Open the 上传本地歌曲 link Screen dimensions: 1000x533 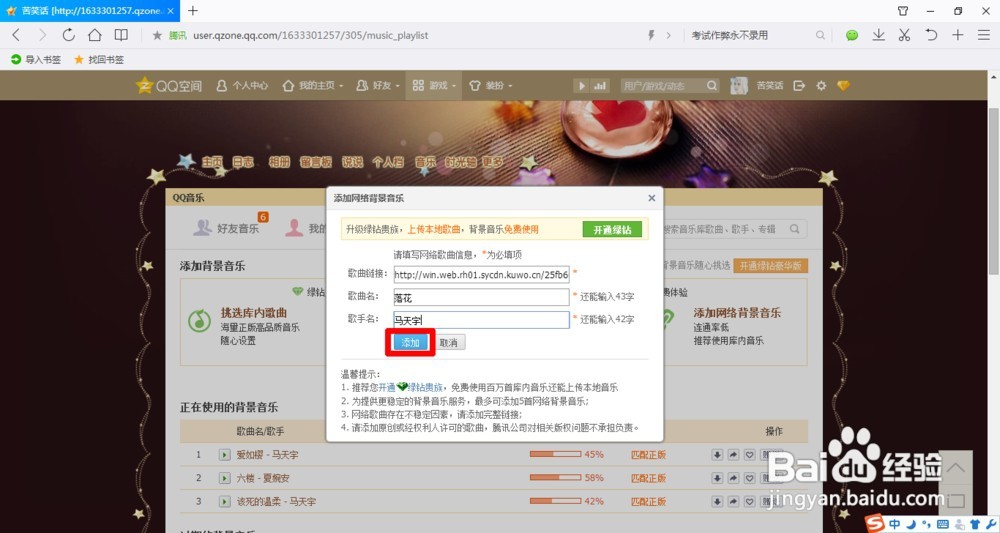[x=434, y=230]
